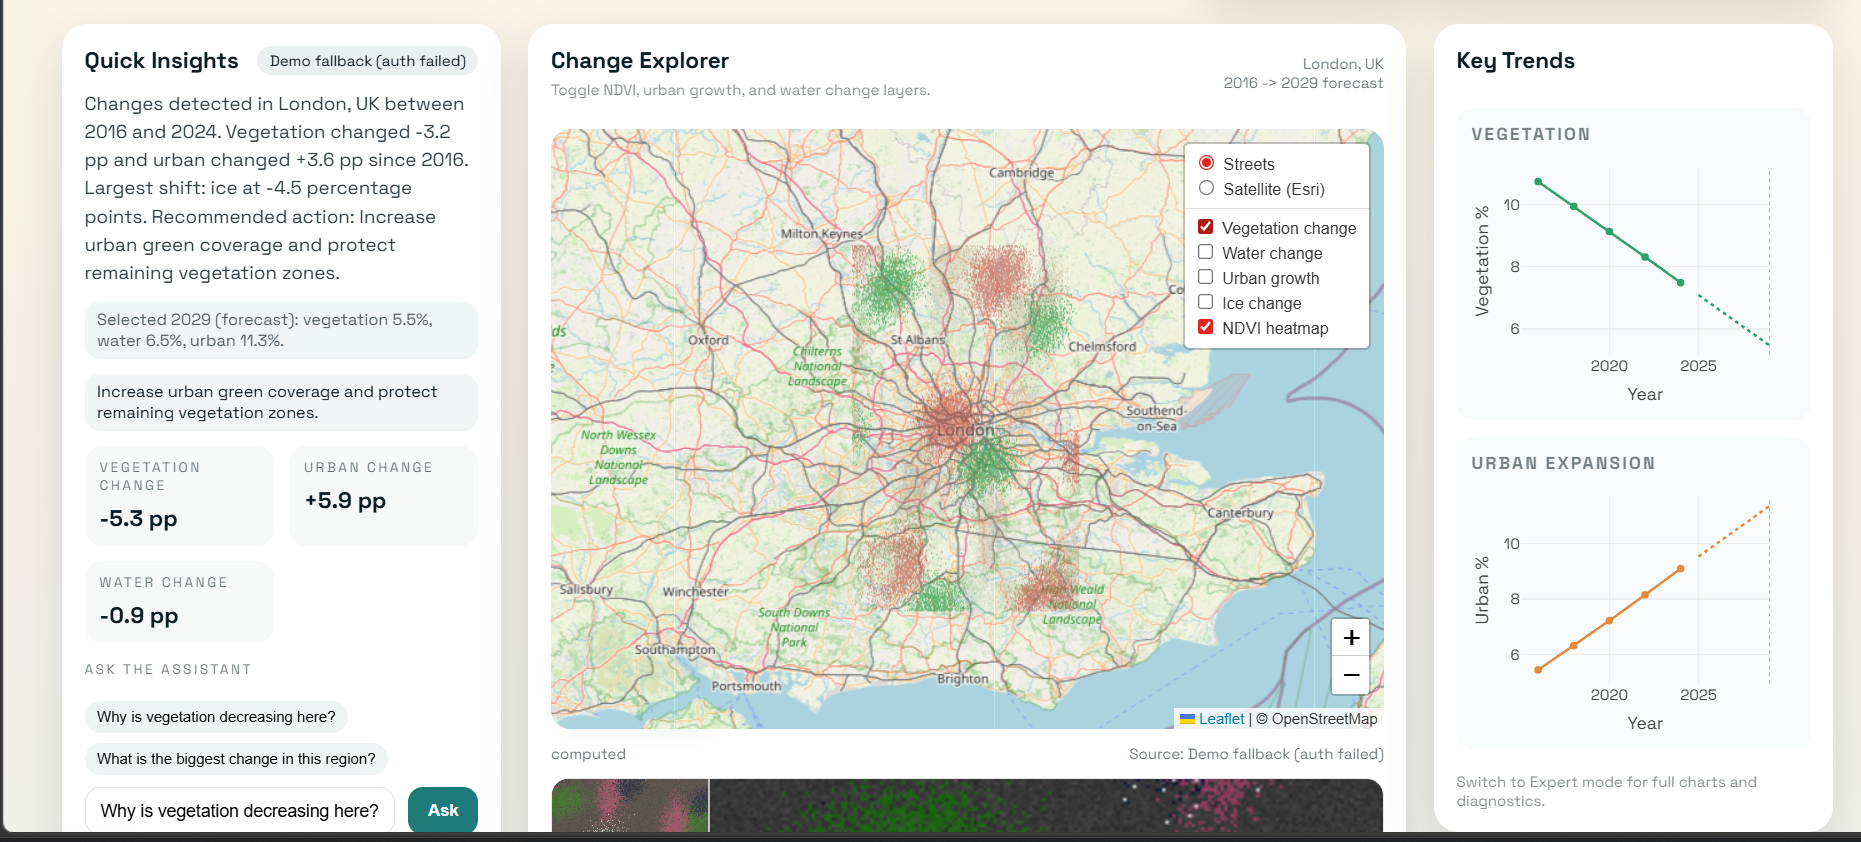Zoom in the map with plus button

[x=1351, y=638]
